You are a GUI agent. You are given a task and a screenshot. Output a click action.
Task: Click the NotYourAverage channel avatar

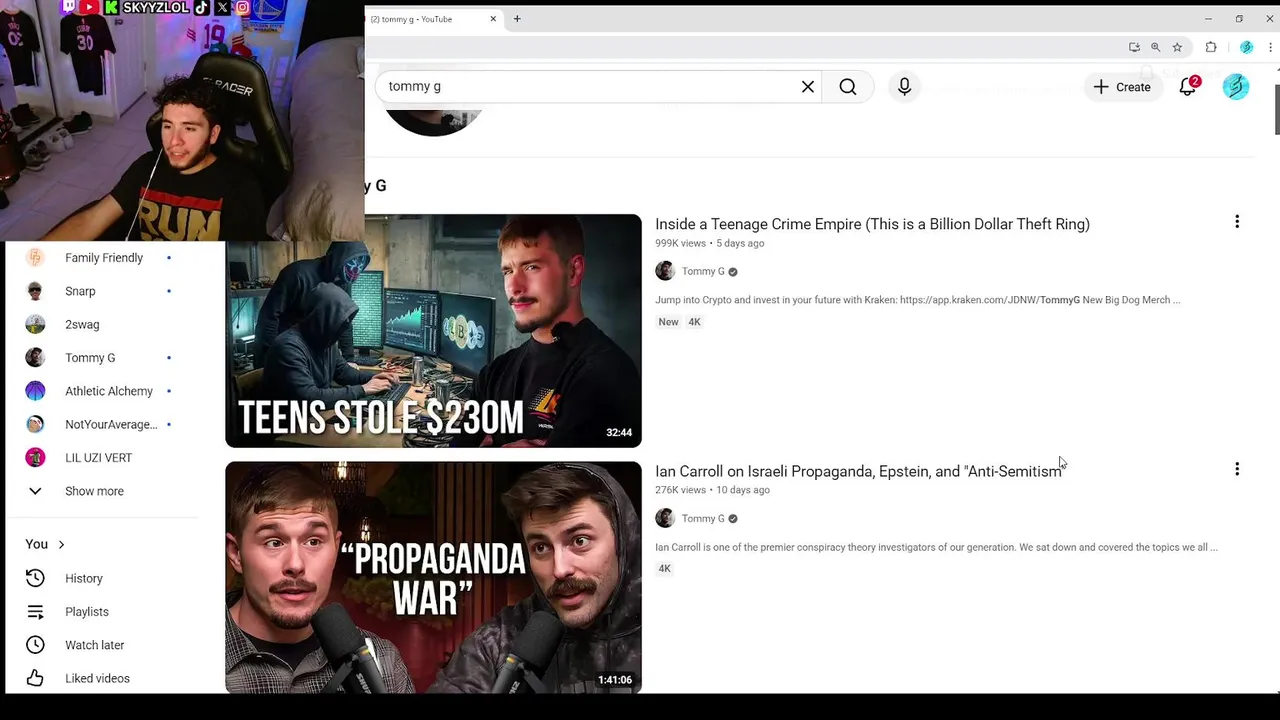coord(35,424)
